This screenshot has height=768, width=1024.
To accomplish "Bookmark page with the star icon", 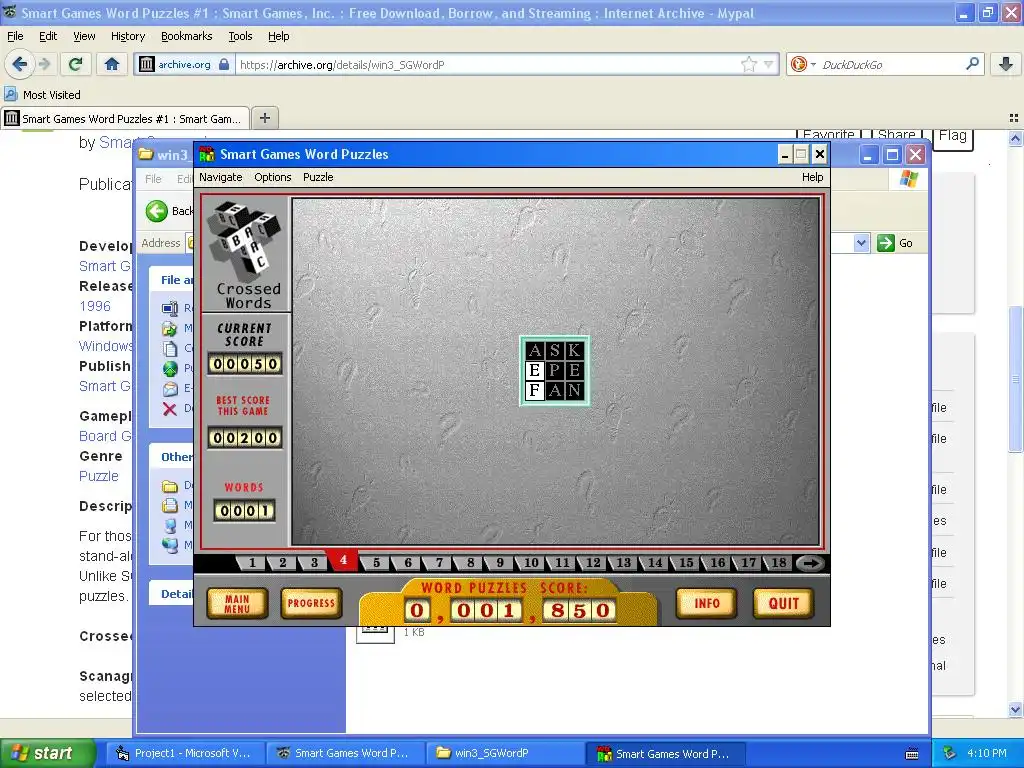I will click(748, 64).
